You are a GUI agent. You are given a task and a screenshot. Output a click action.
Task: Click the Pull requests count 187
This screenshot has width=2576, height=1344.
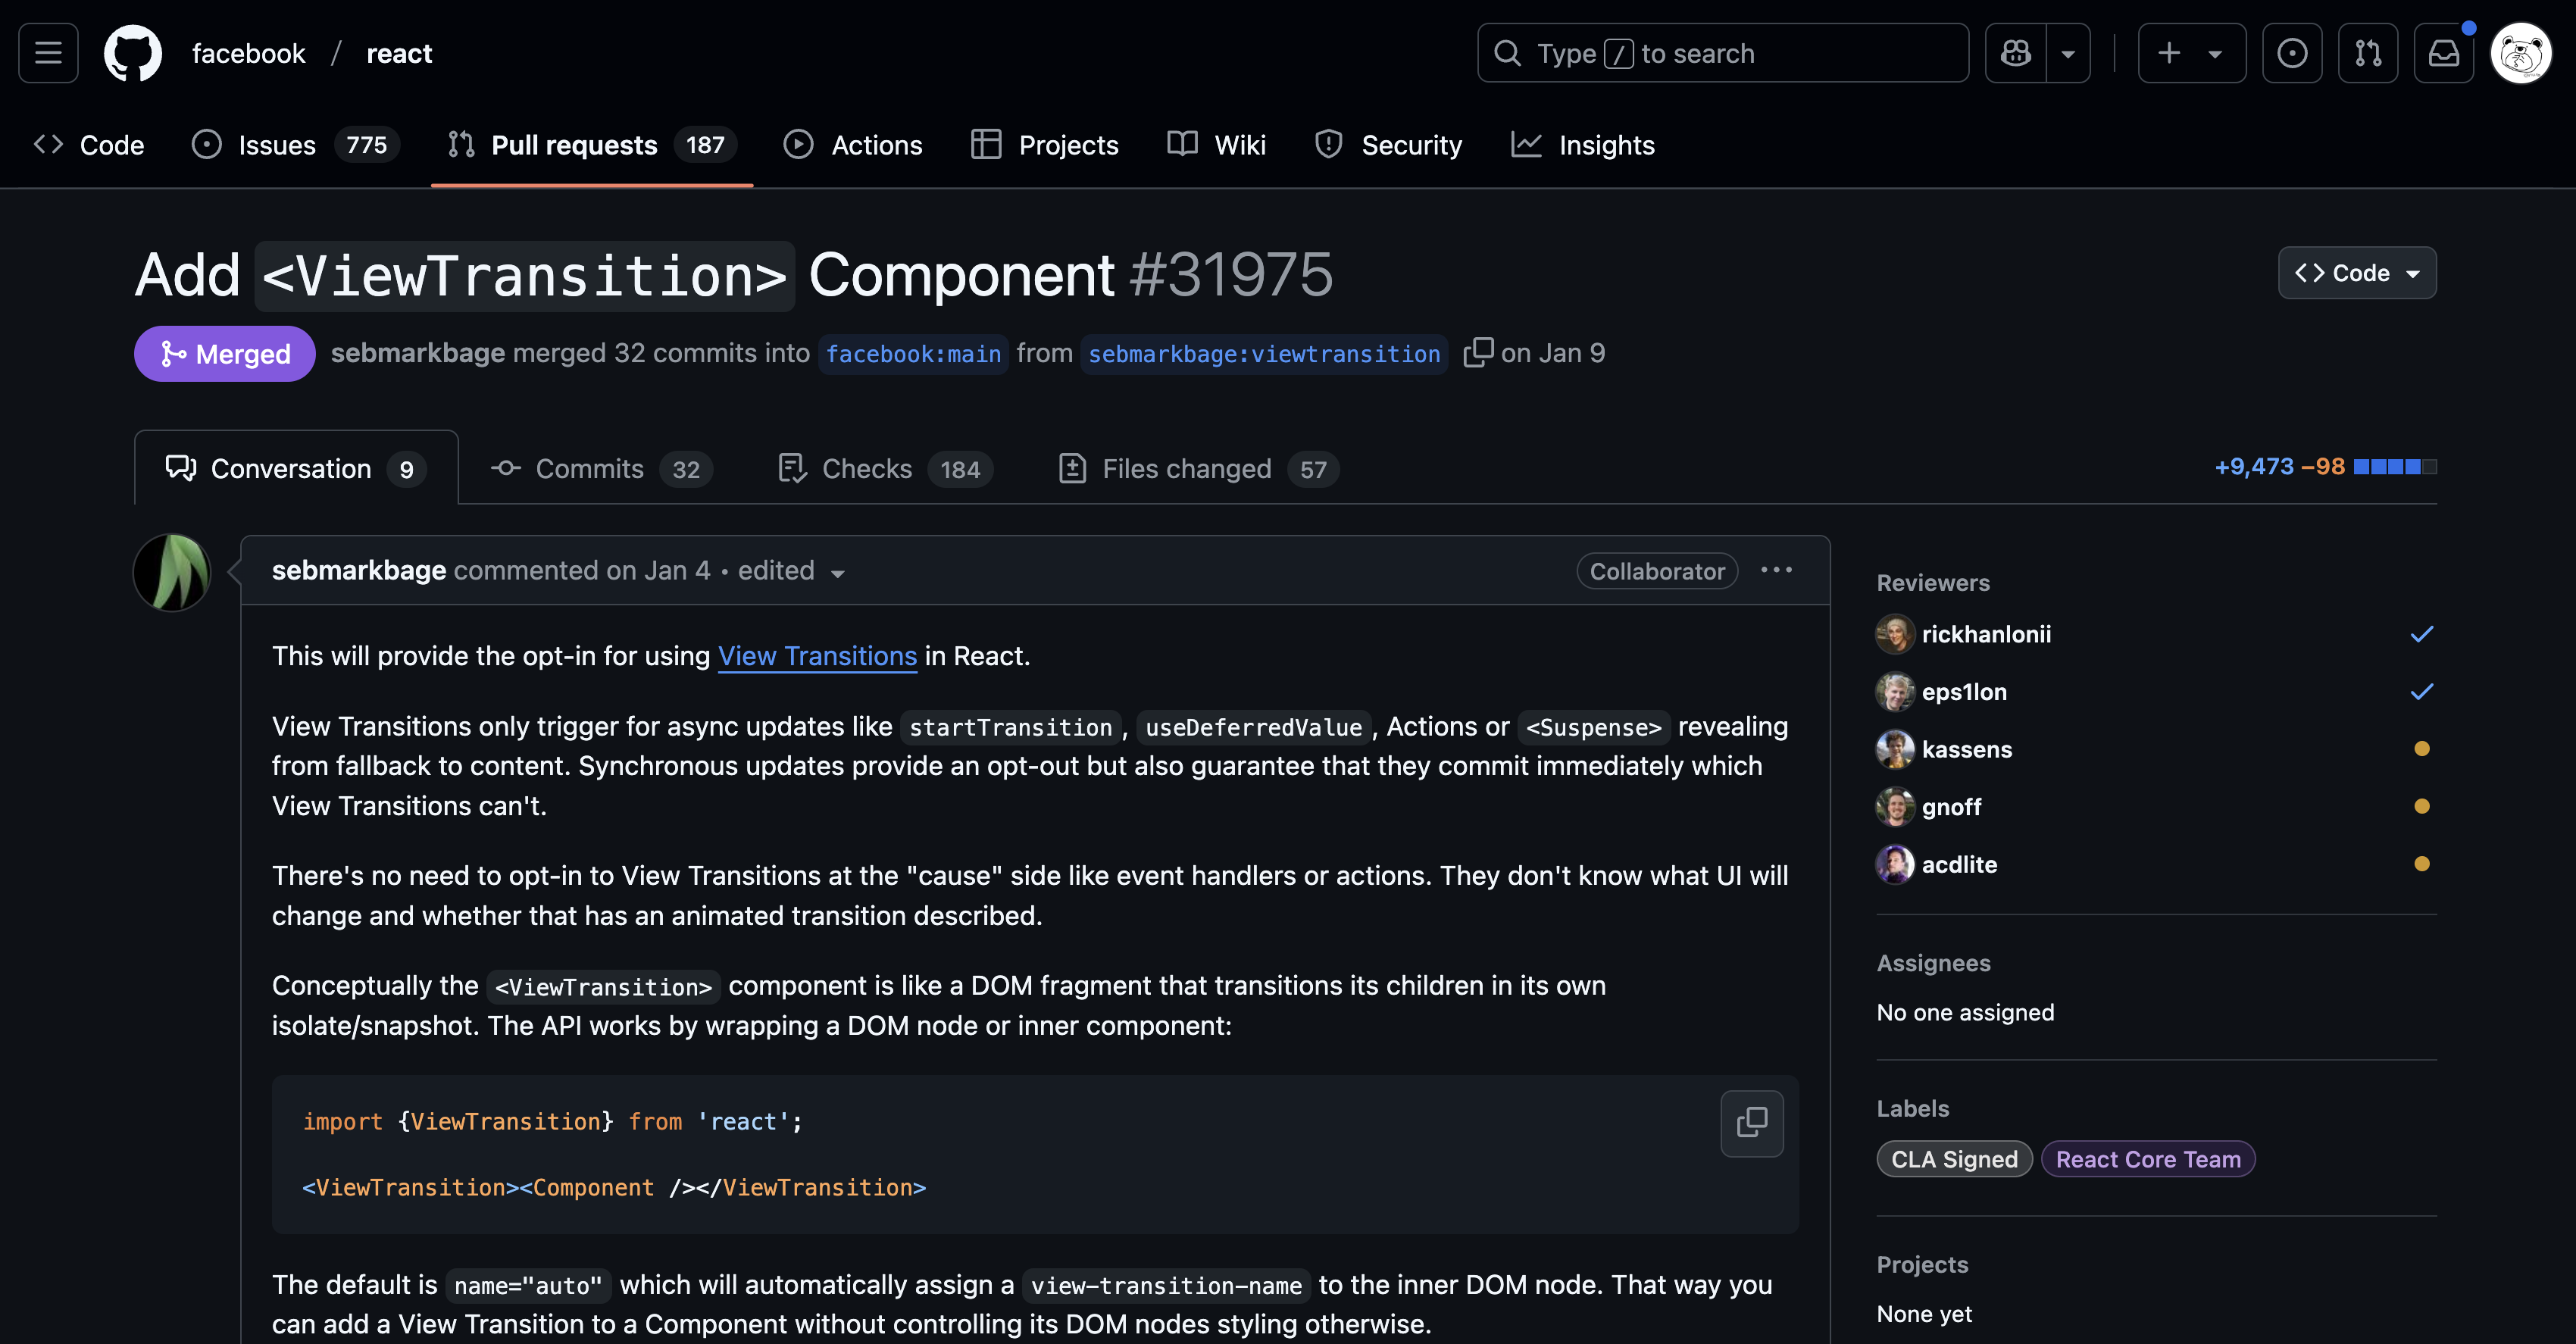[705, 145]
